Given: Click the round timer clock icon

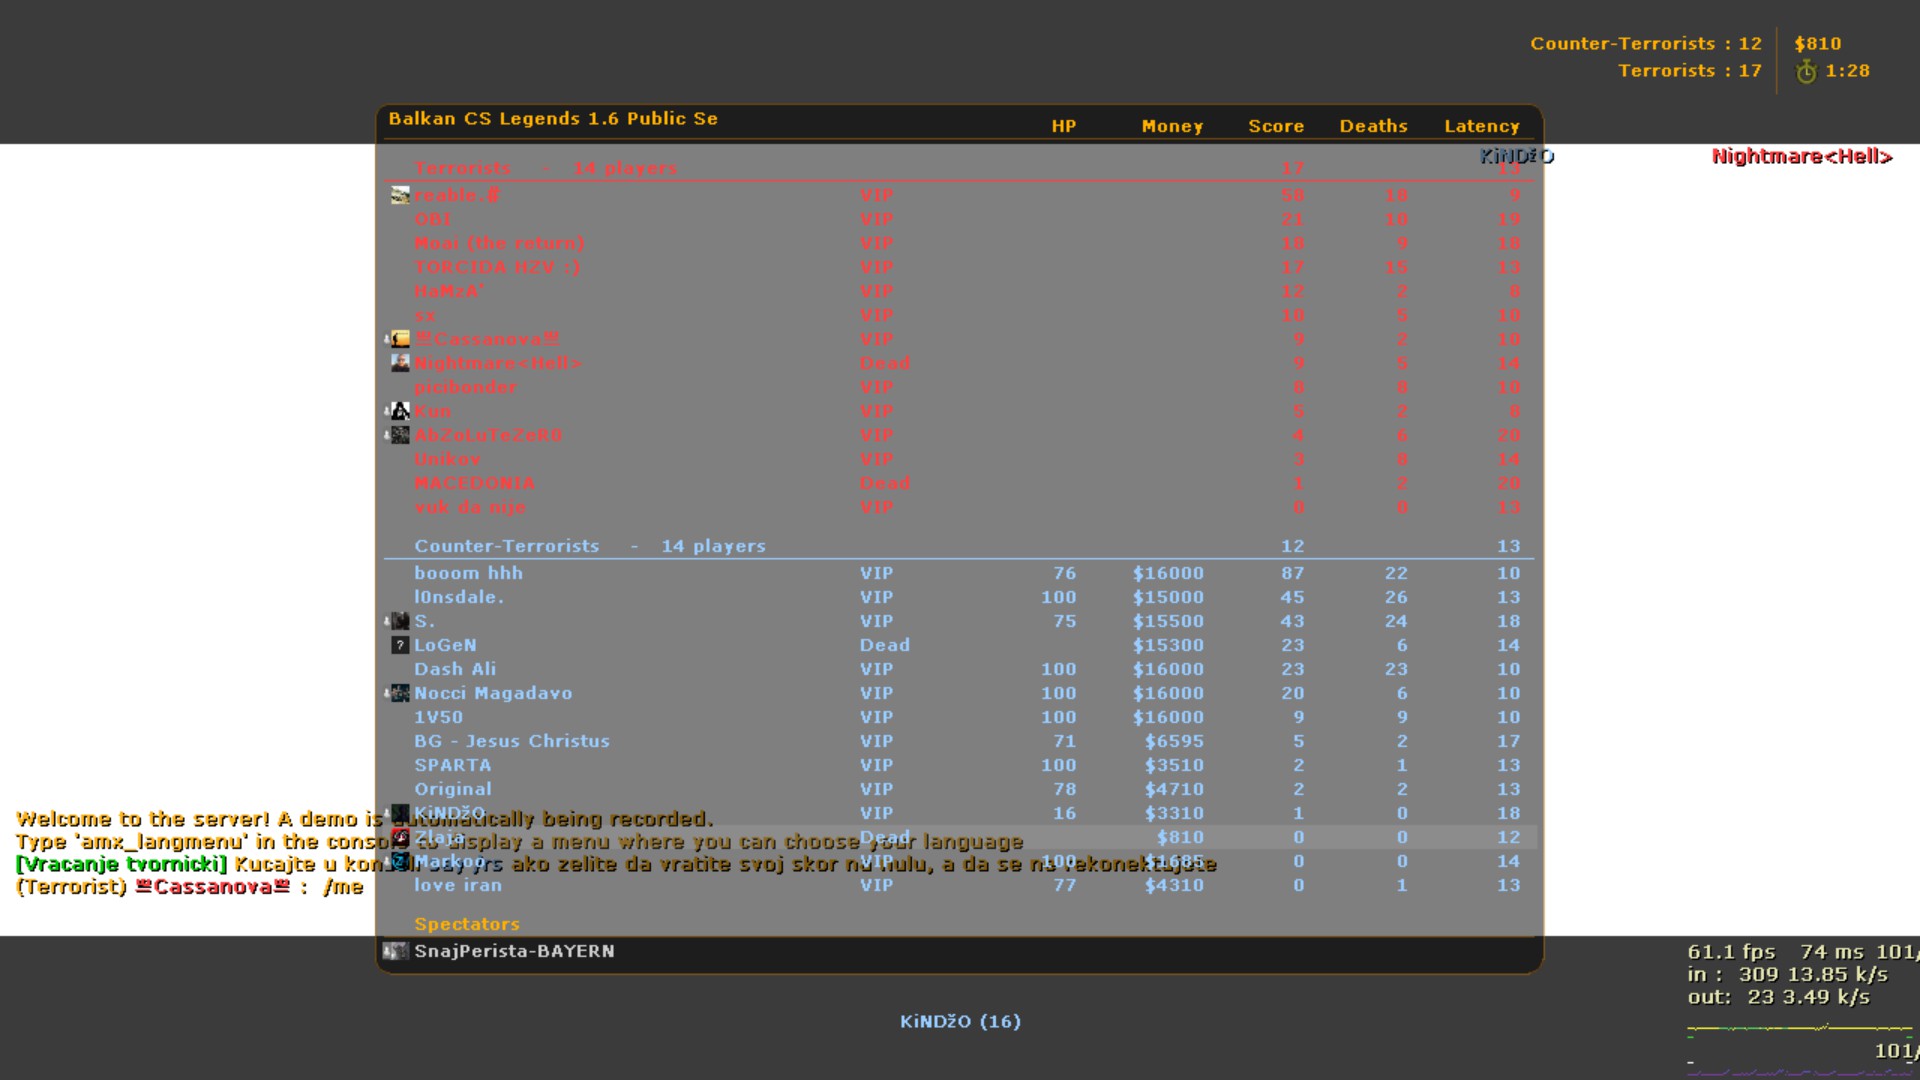Looking at the screenshot, I should tap(1806, 71).
